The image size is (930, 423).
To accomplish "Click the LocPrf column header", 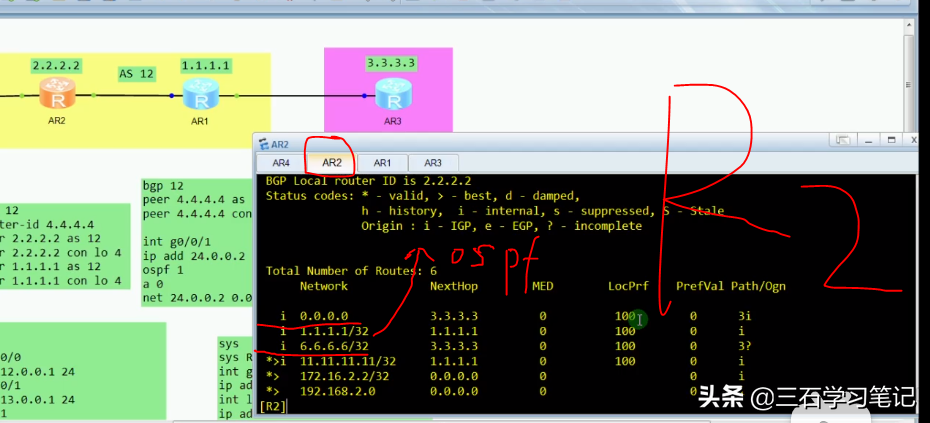I will pos(629,287).
